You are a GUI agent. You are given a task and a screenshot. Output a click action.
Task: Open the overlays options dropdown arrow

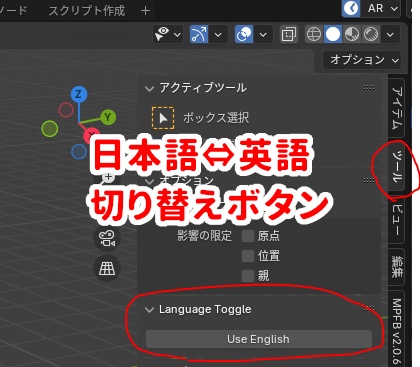pyautogui.click(x=263, y=34)
